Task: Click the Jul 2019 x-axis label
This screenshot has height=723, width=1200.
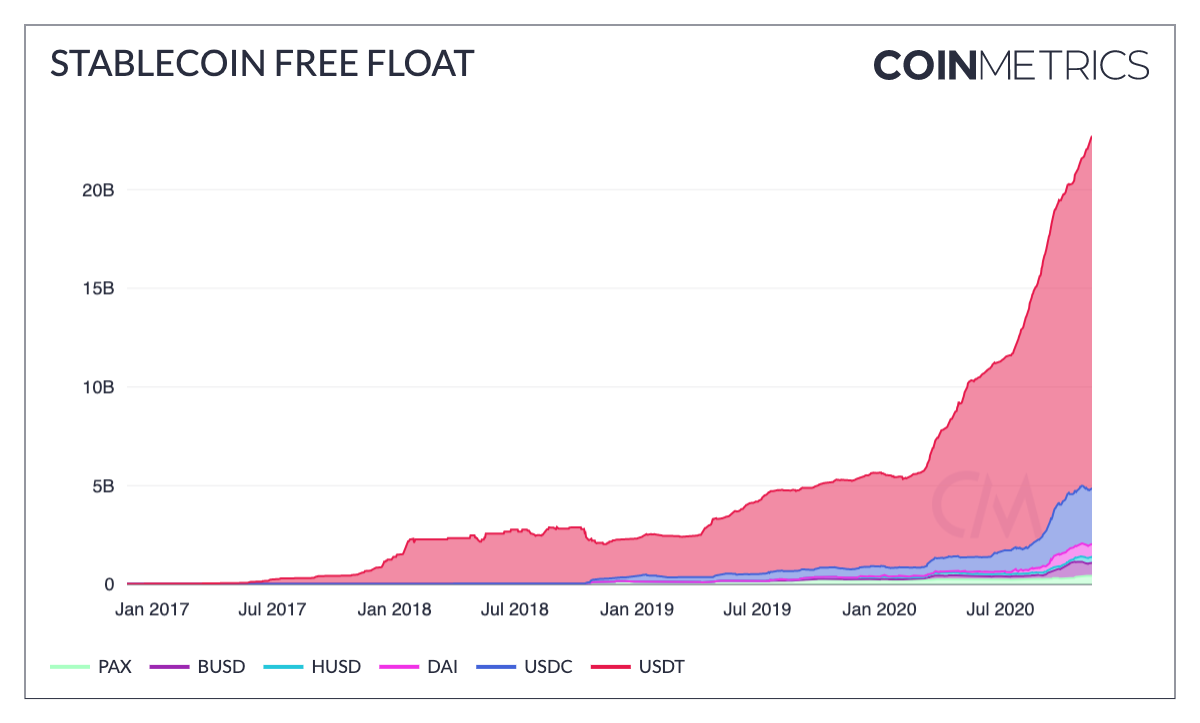Action: pyautogui.click(x=755, y=608)
